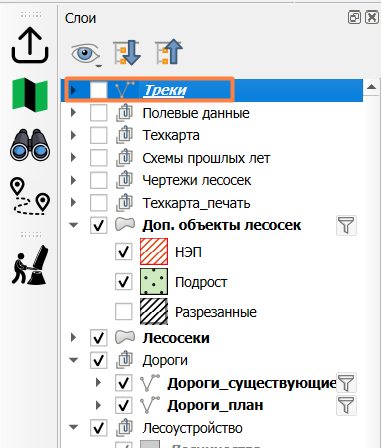Collapse the Дороги group
The height and width of the screenshot is (448, 381).
click(x=74, y=360)
